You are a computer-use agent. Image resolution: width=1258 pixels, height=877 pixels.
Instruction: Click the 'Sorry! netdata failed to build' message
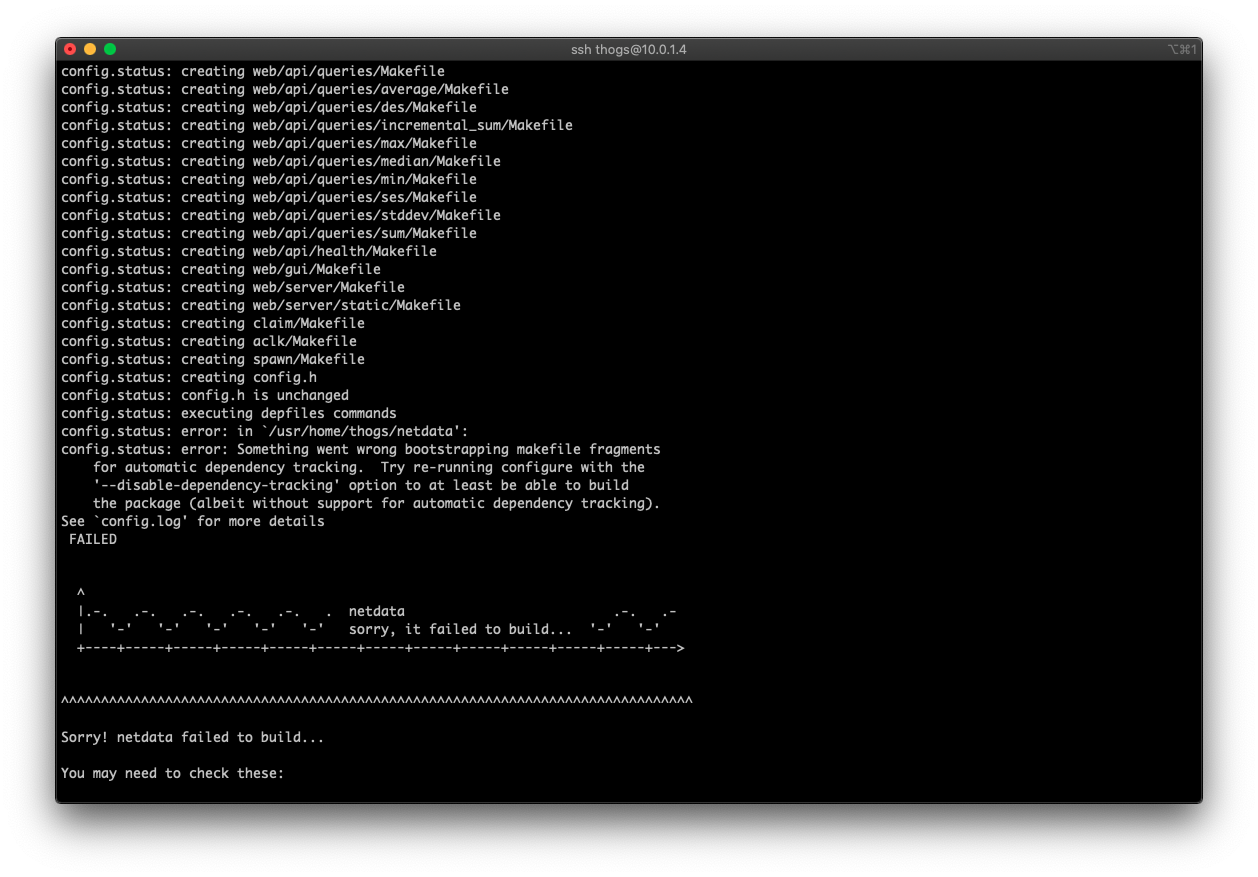[197, 737]
